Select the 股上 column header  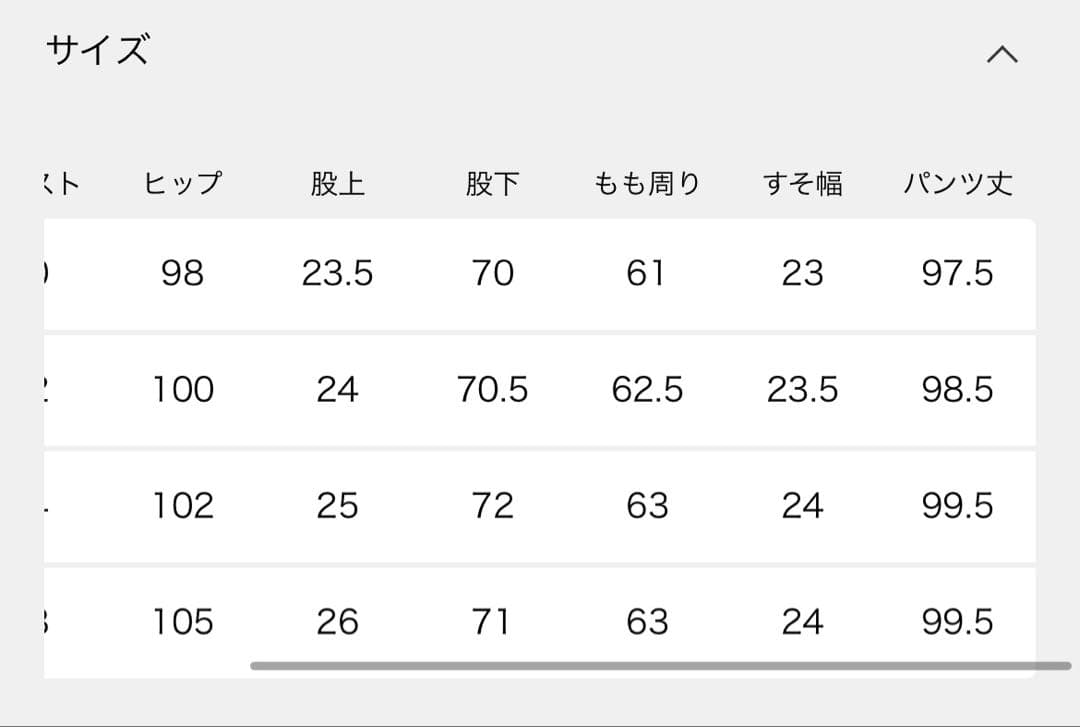[x=339, y=182]
